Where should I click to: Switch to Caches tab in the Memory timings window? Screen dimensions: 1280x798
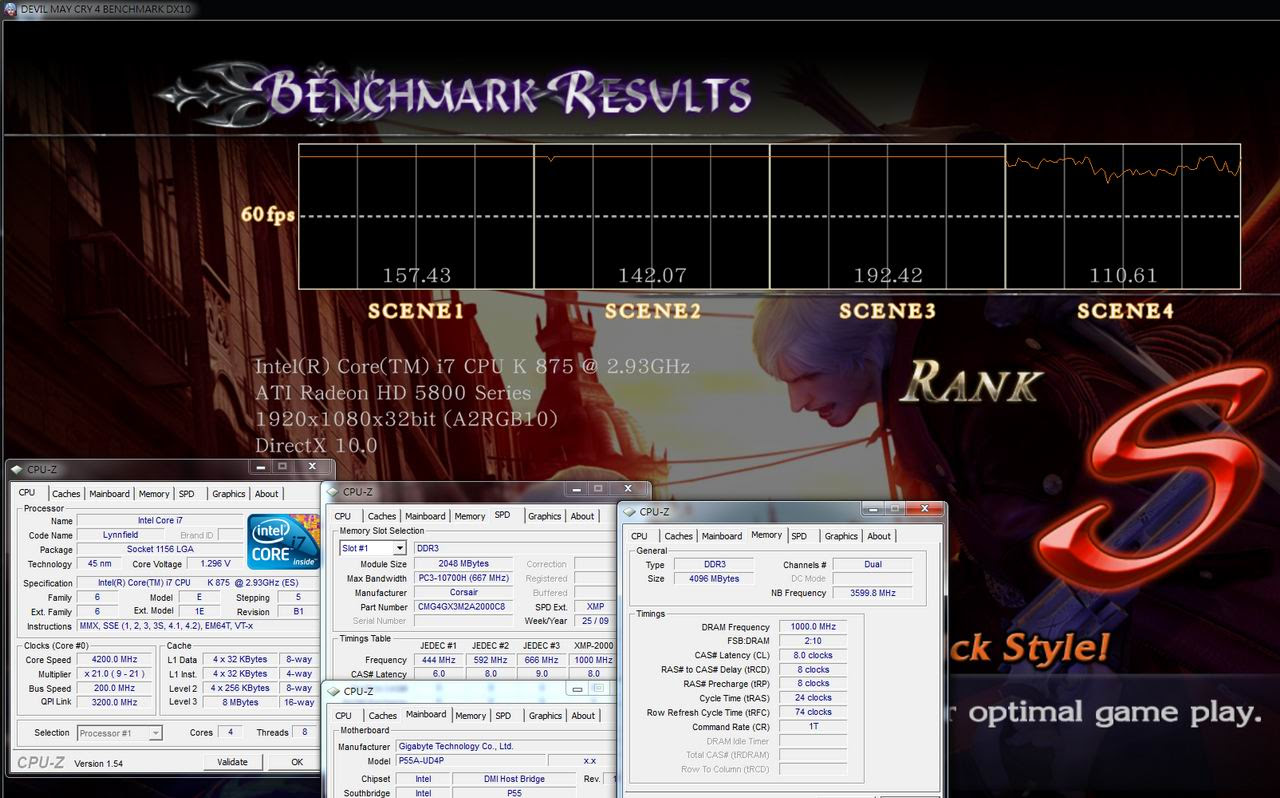coord(678,537)
